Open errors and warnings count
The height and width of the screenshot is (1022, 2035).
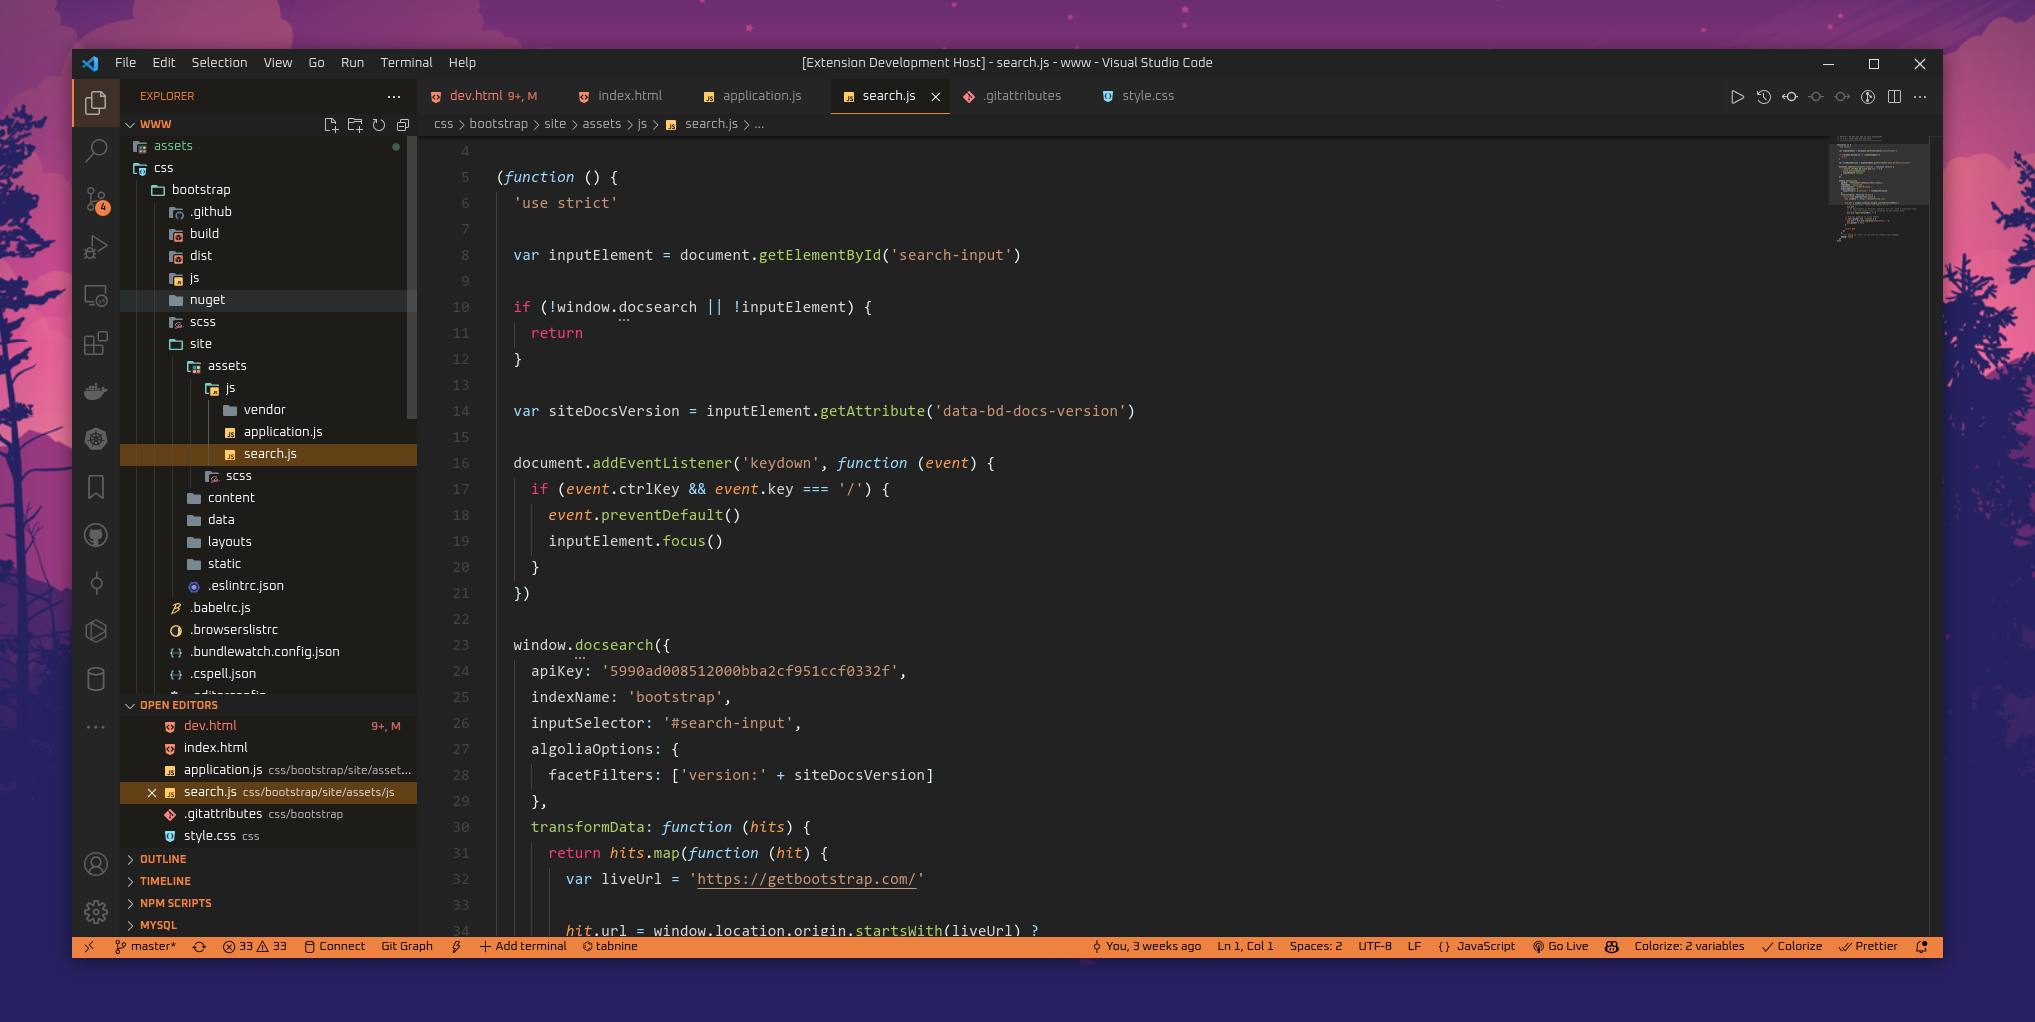tap(255, 946)
